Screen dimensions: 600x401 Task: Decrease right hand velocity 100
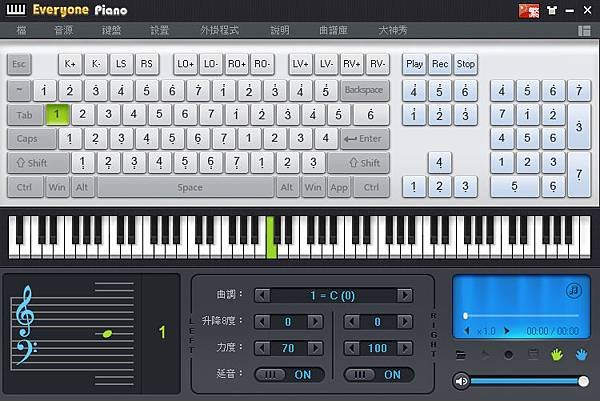coord(352,348)
